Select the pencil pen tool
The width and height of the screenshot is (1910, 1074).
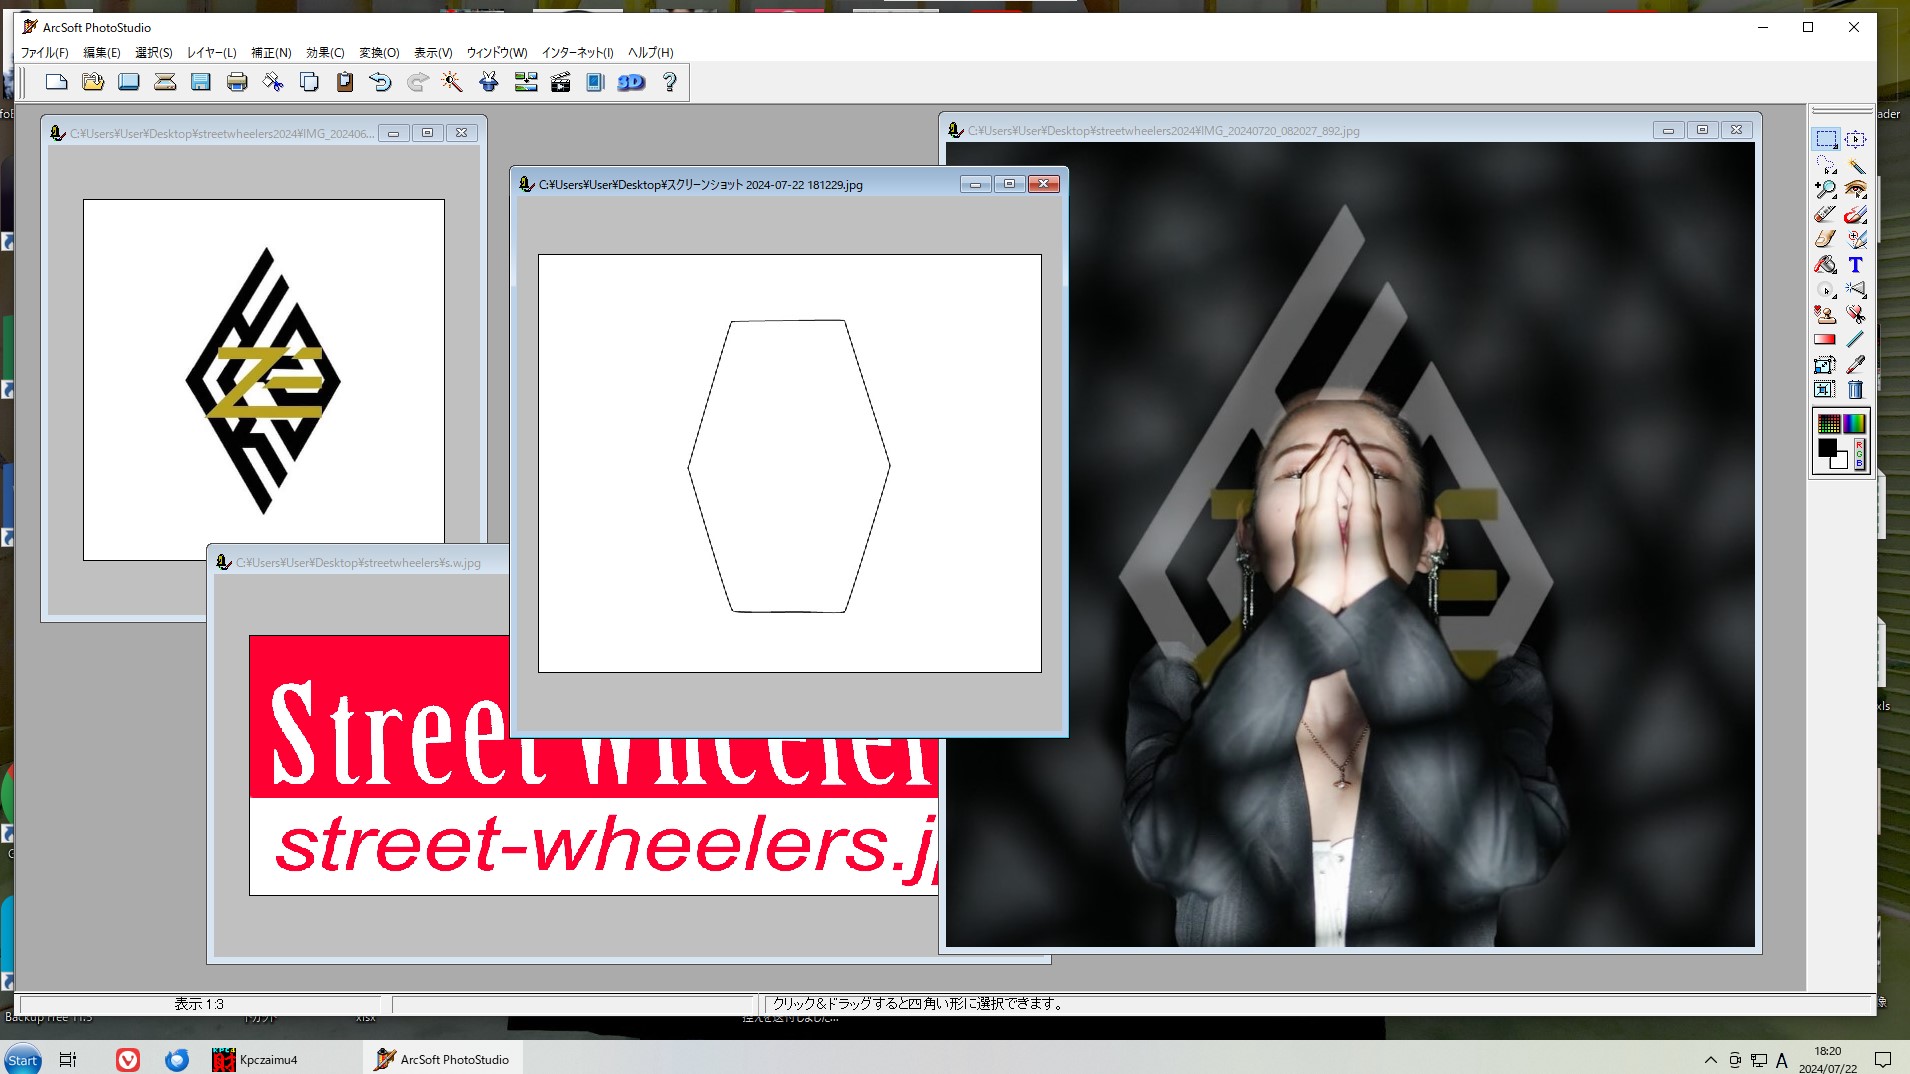click(1856, 239)
